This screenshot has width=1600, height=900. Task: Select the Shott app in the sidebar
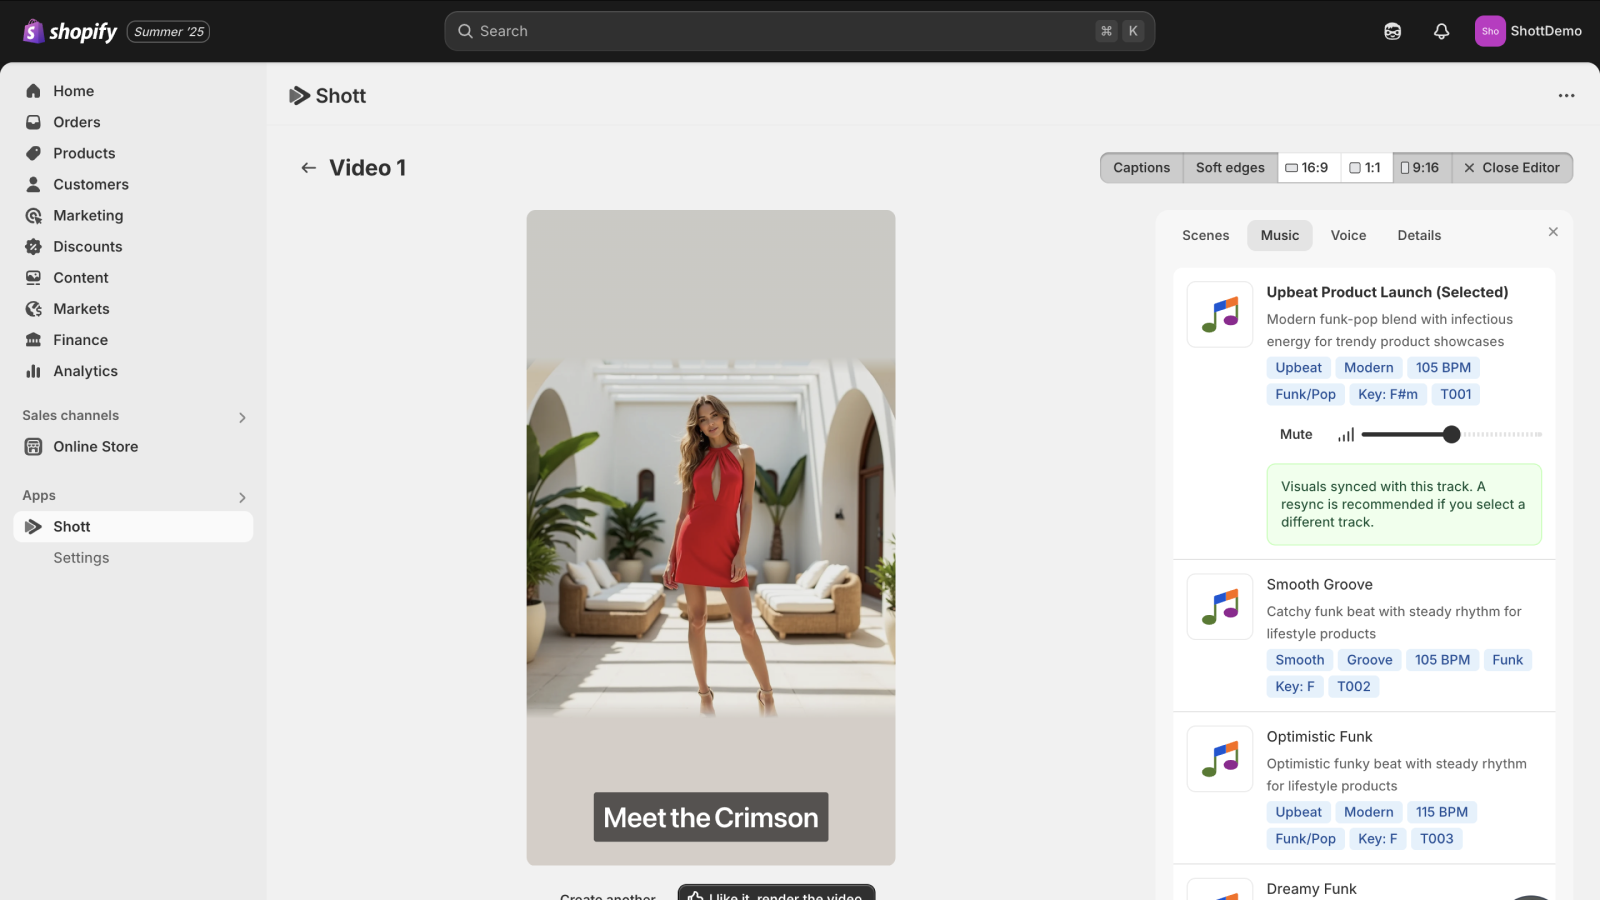133,526
